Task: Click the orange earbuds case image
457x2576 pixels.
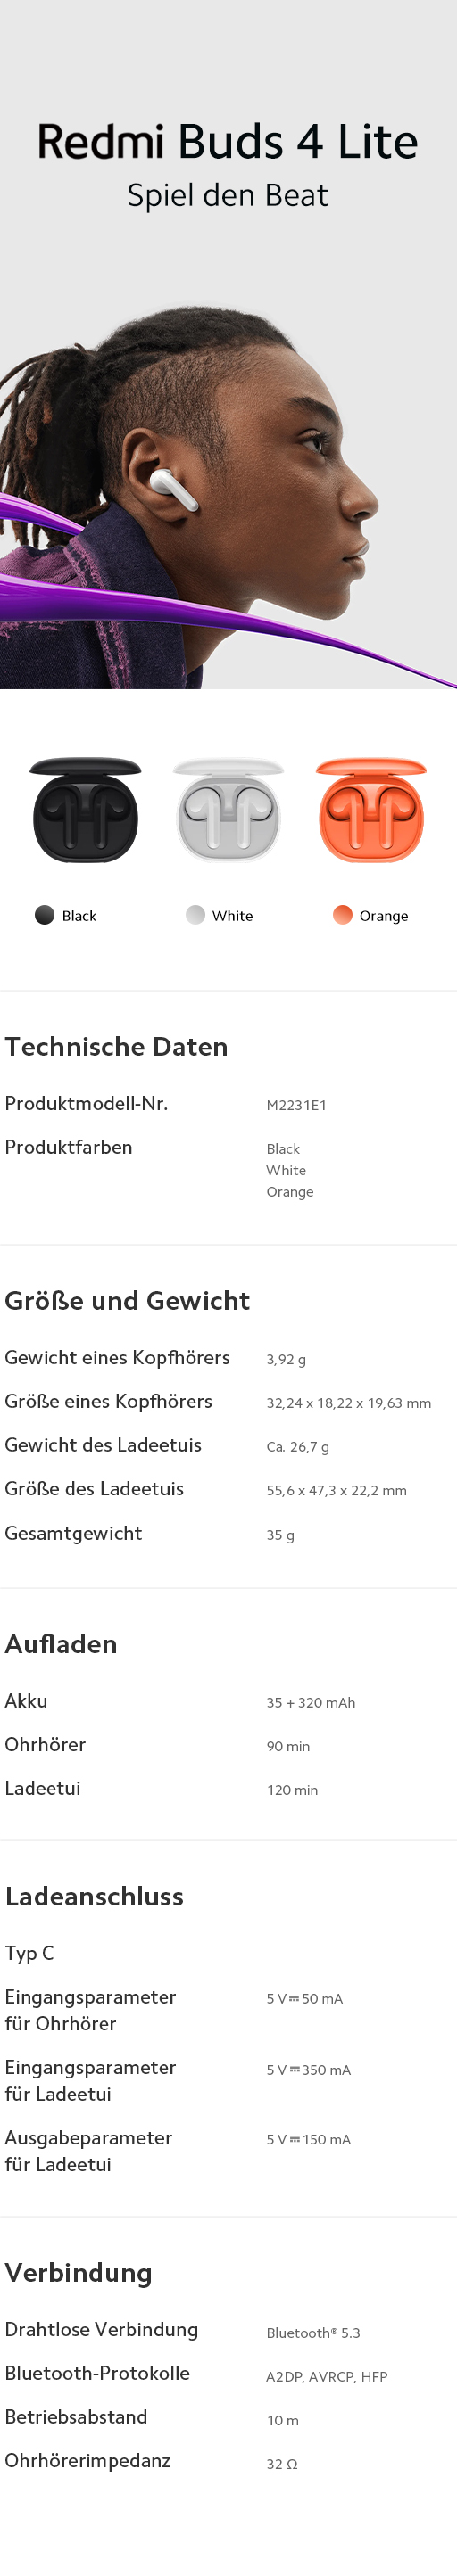Action: tap(371, 810)
